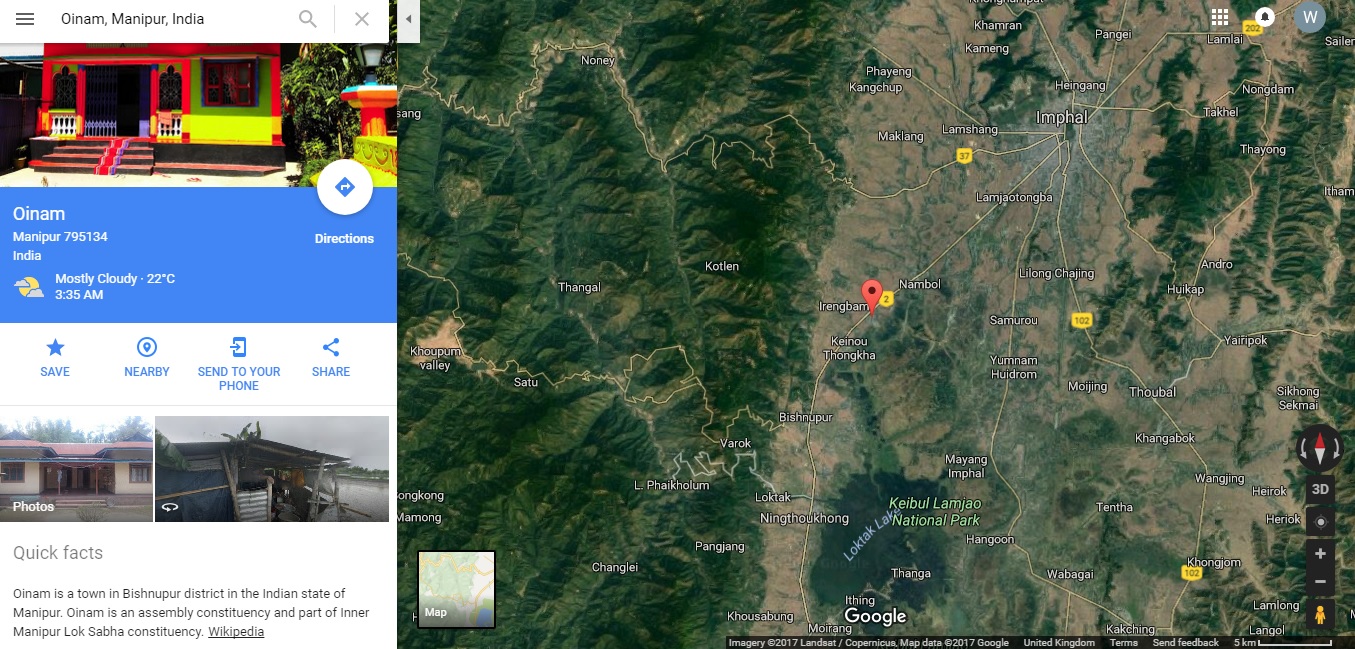Open the Wikipedia link
1355x649 pixels.
236,632
